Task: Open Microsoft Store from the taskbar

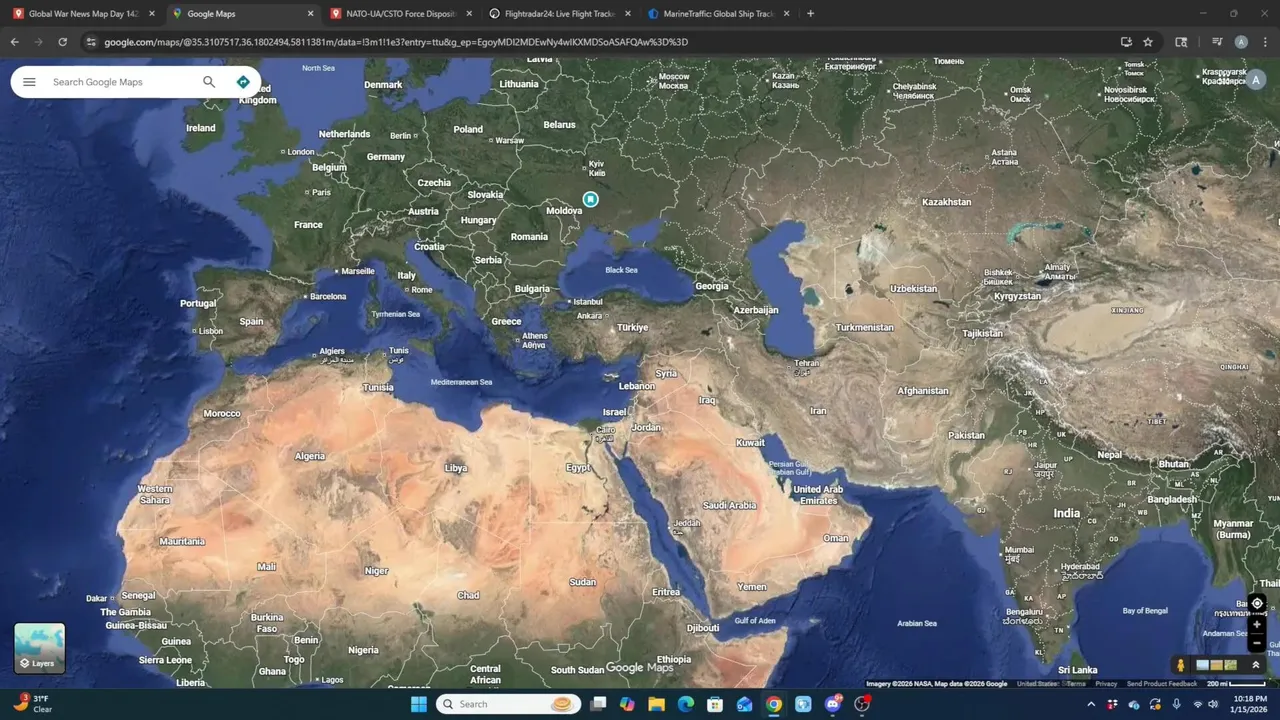Action: [x=715, y=704]
